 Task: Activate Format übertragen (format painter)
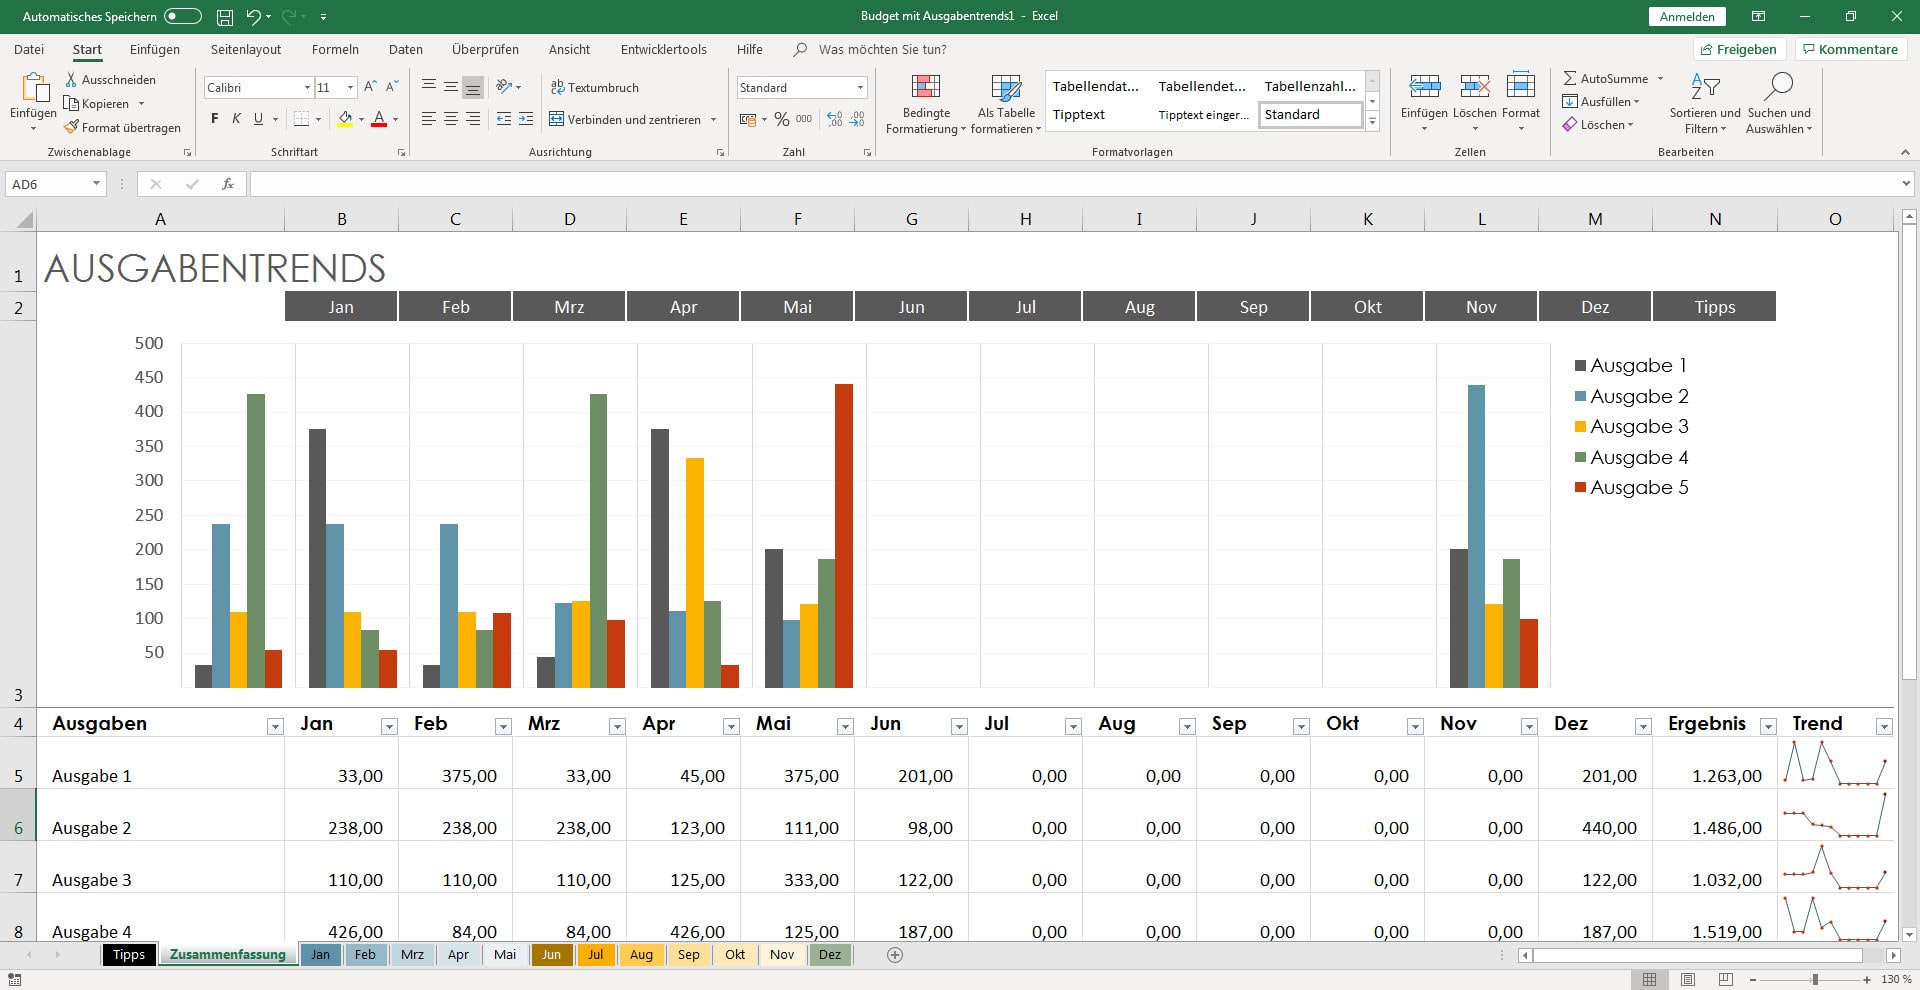click(122, 127)
